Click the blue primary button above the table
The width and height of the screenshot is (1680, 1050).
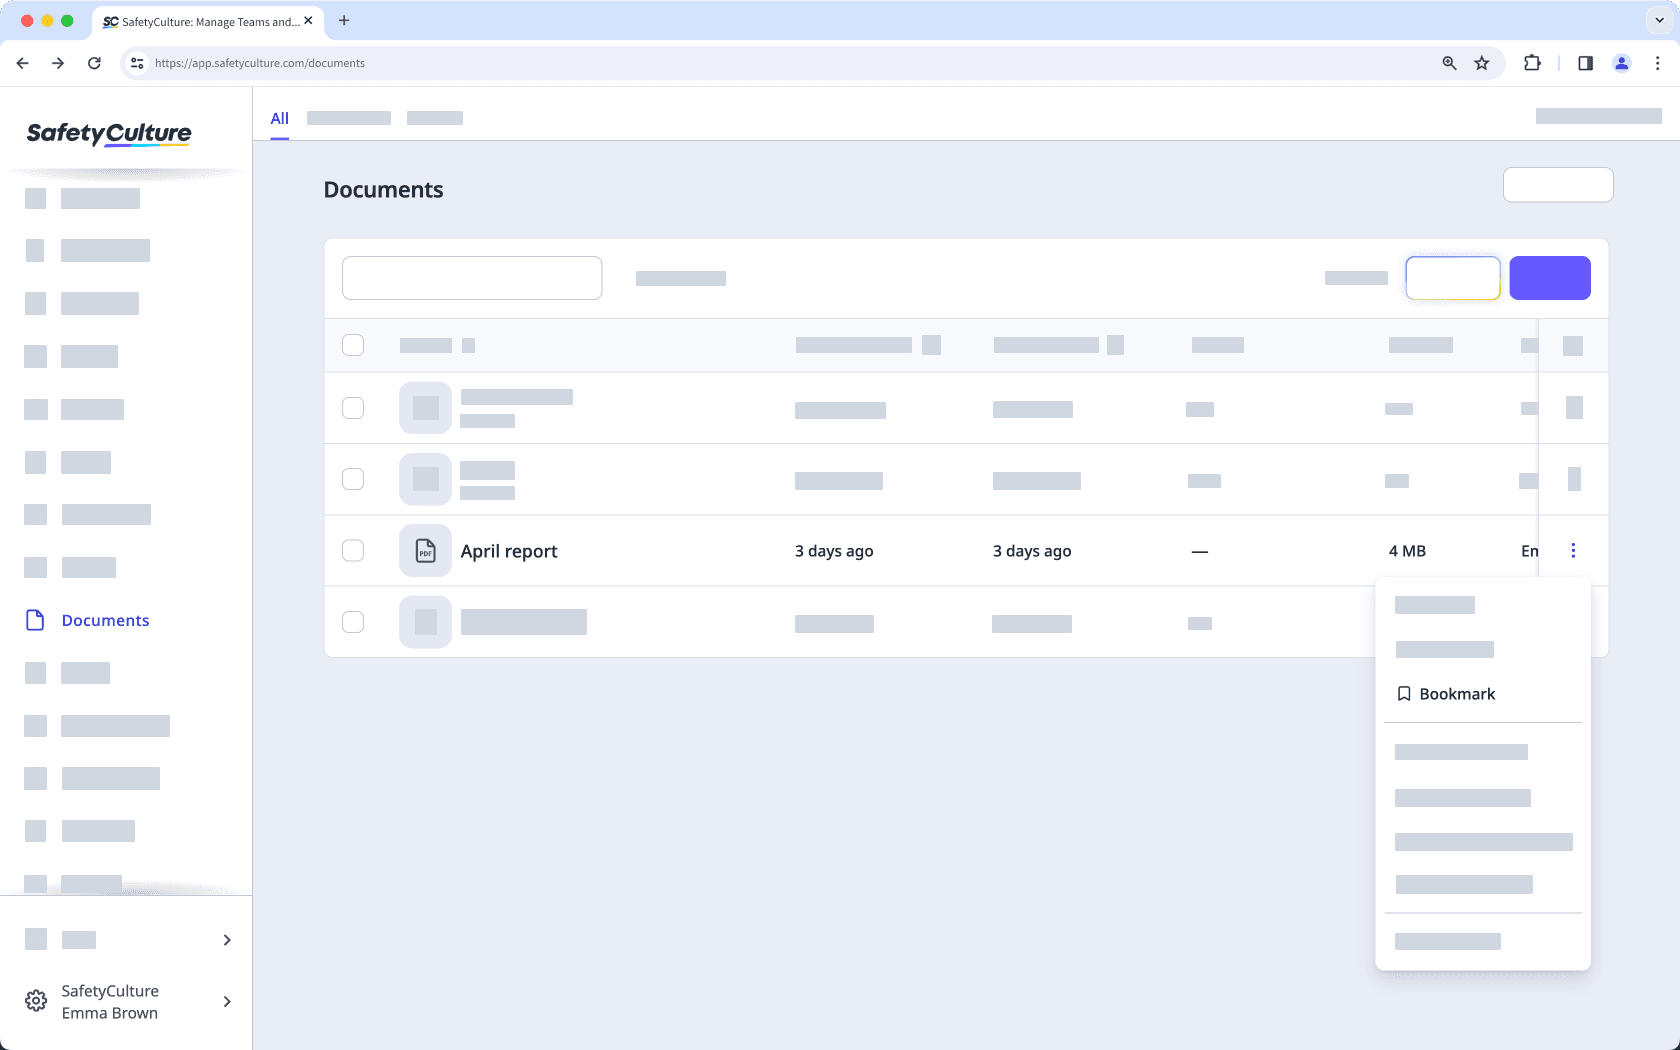1550,278
